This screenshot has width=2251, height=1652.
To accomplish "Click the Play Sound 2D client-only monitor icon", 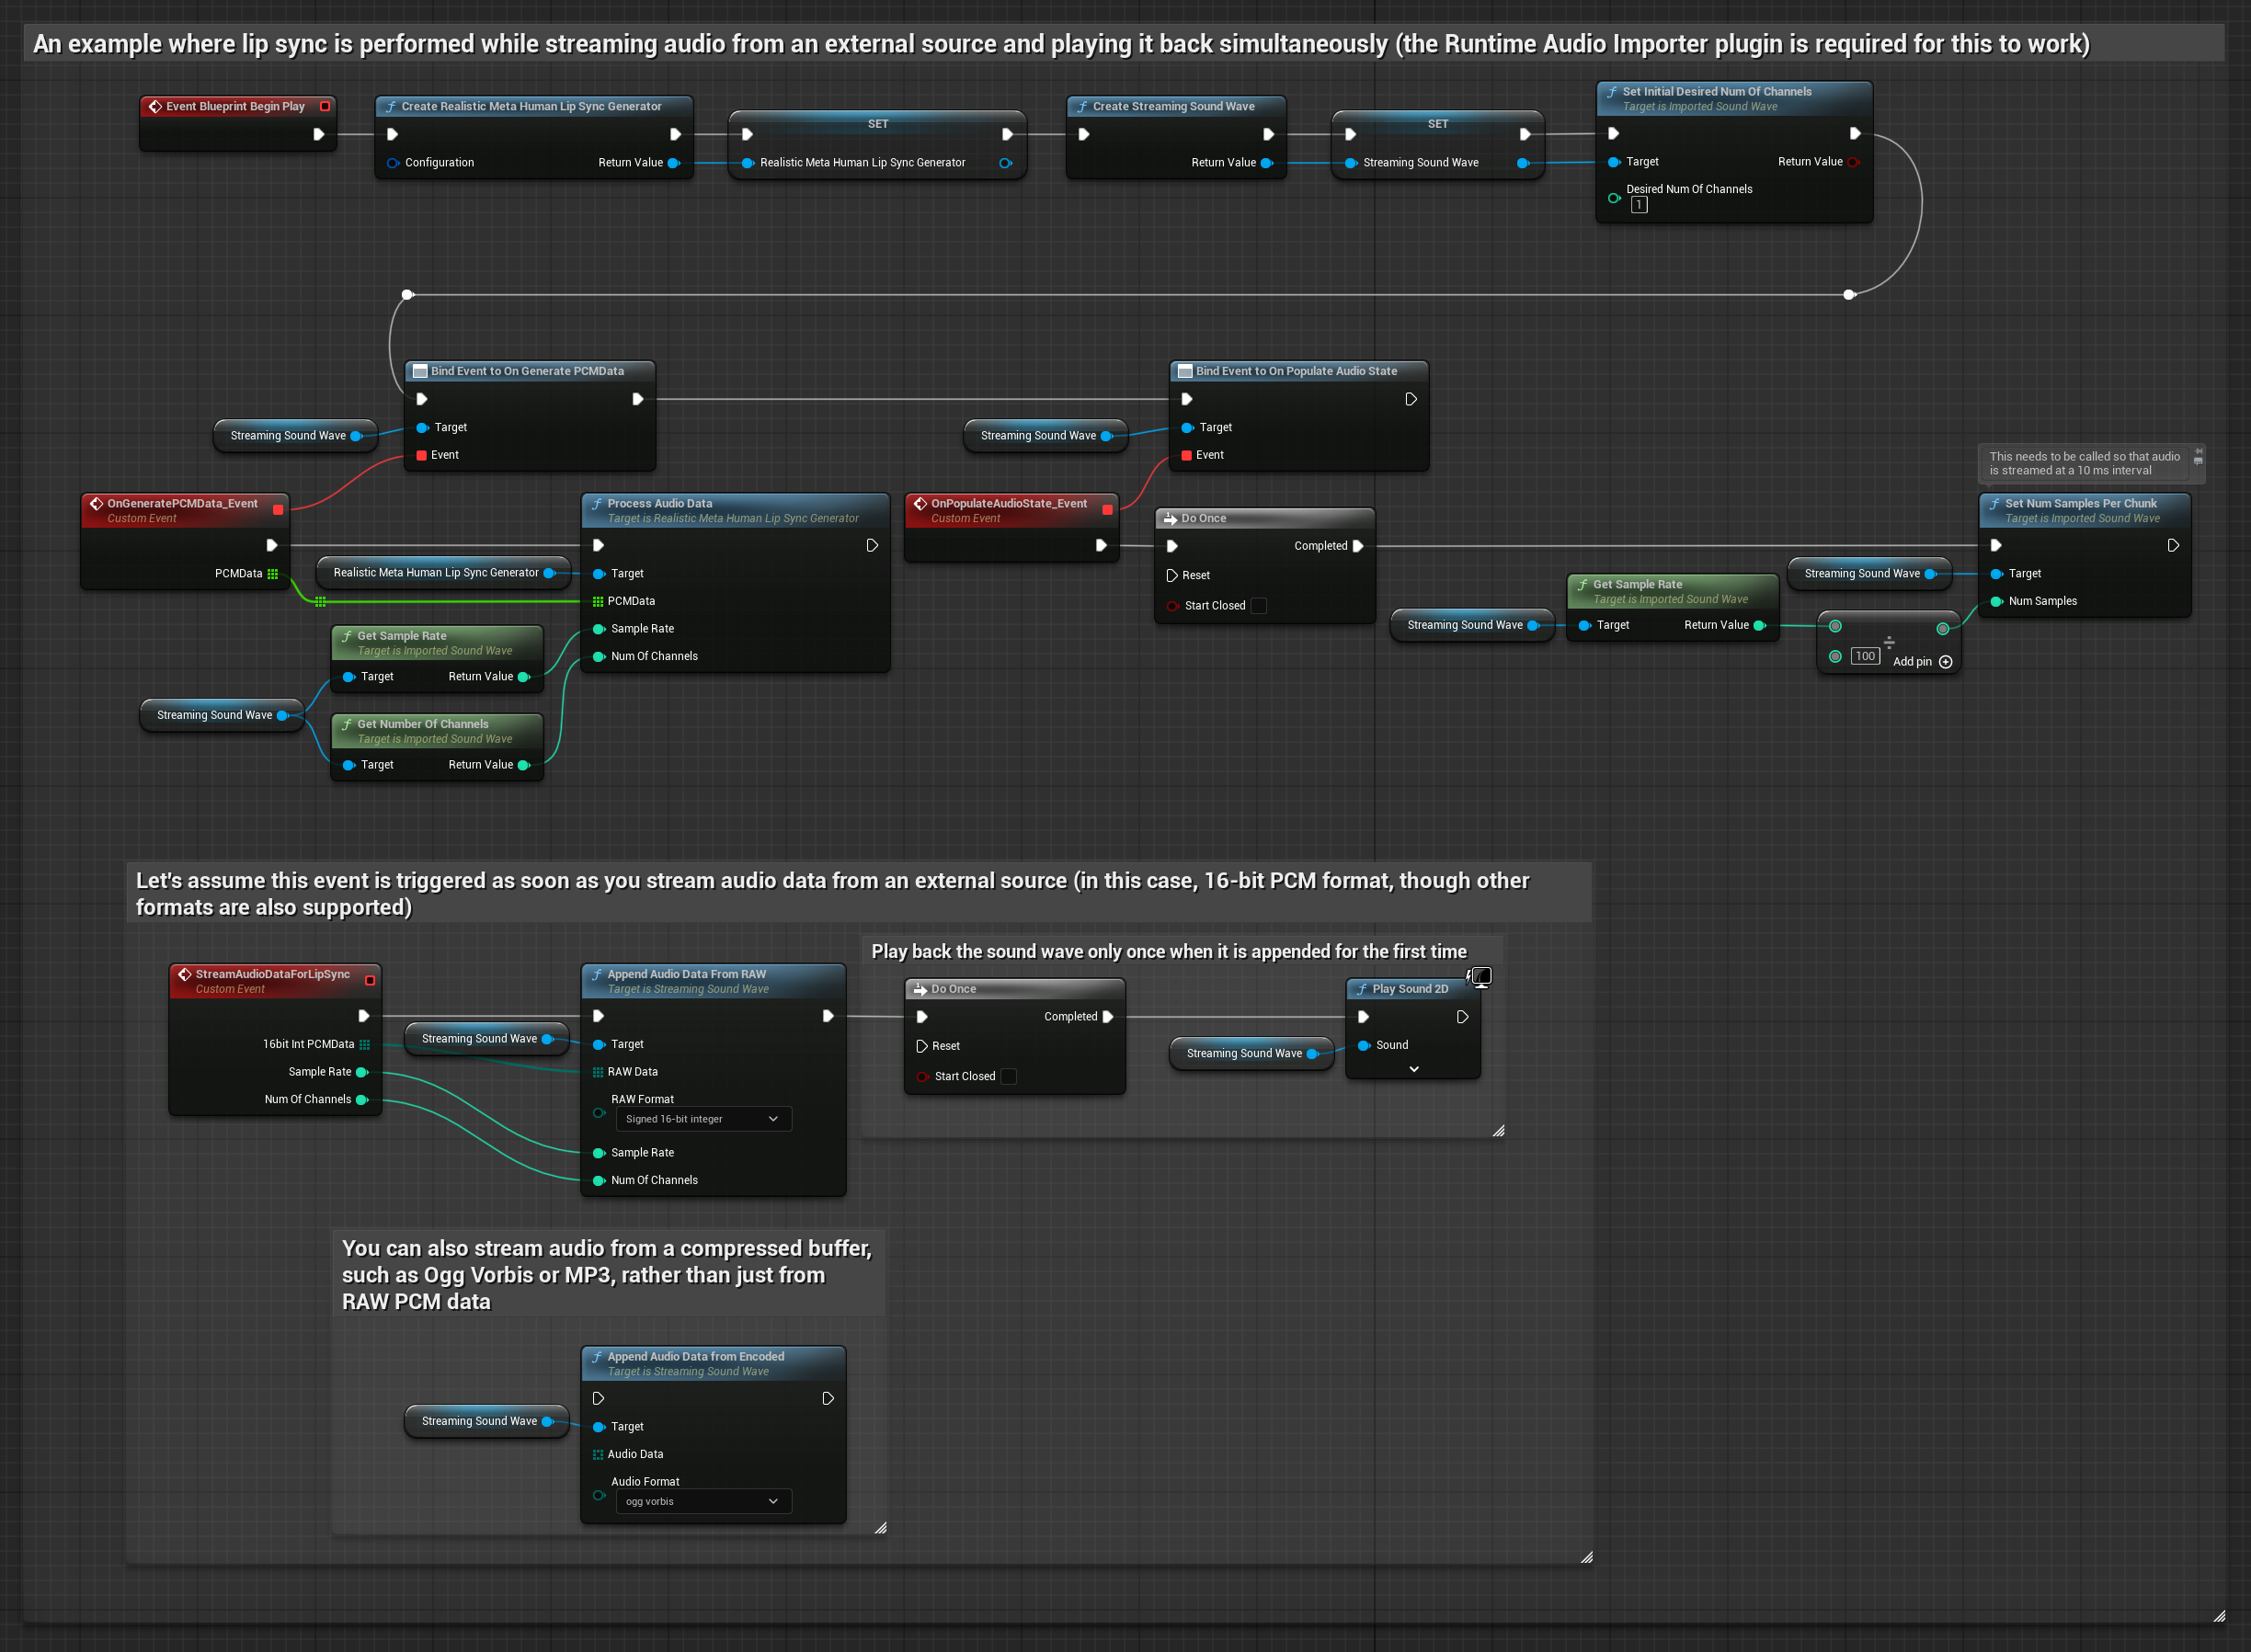I will 1481,976.
